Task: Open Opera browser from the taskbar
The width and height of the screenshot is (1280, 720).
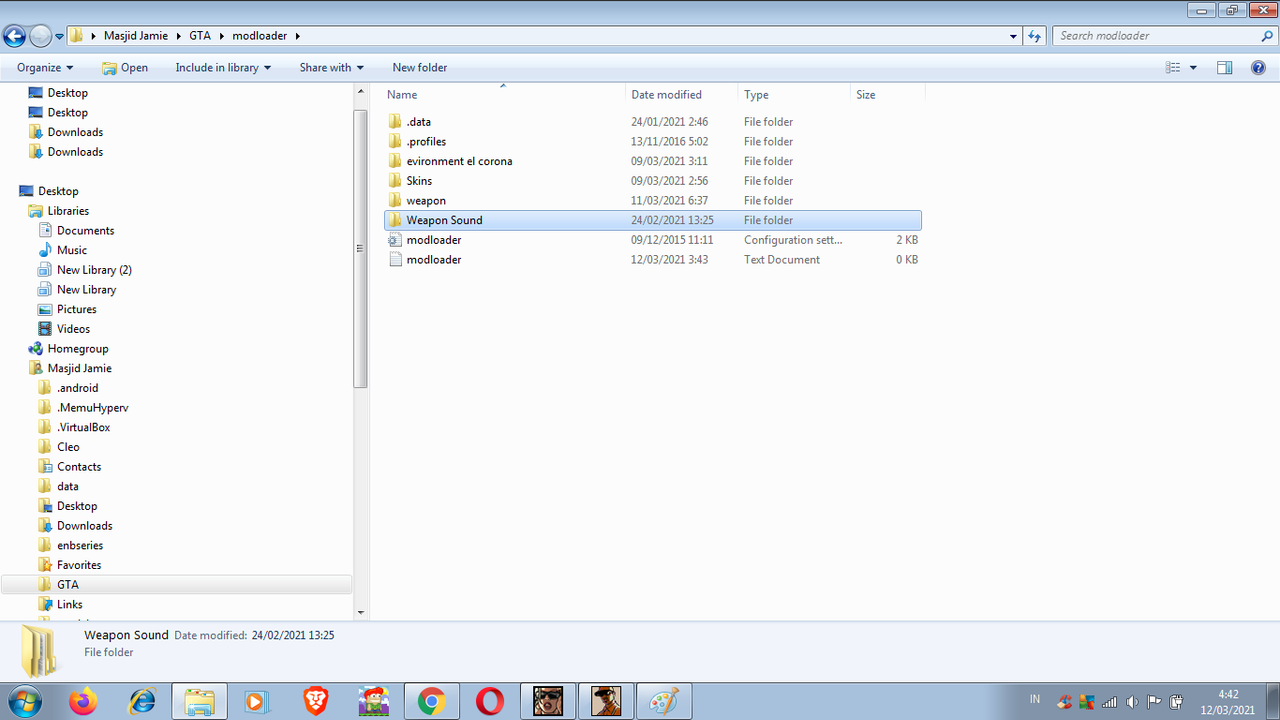Action: [x=490, y=701]
